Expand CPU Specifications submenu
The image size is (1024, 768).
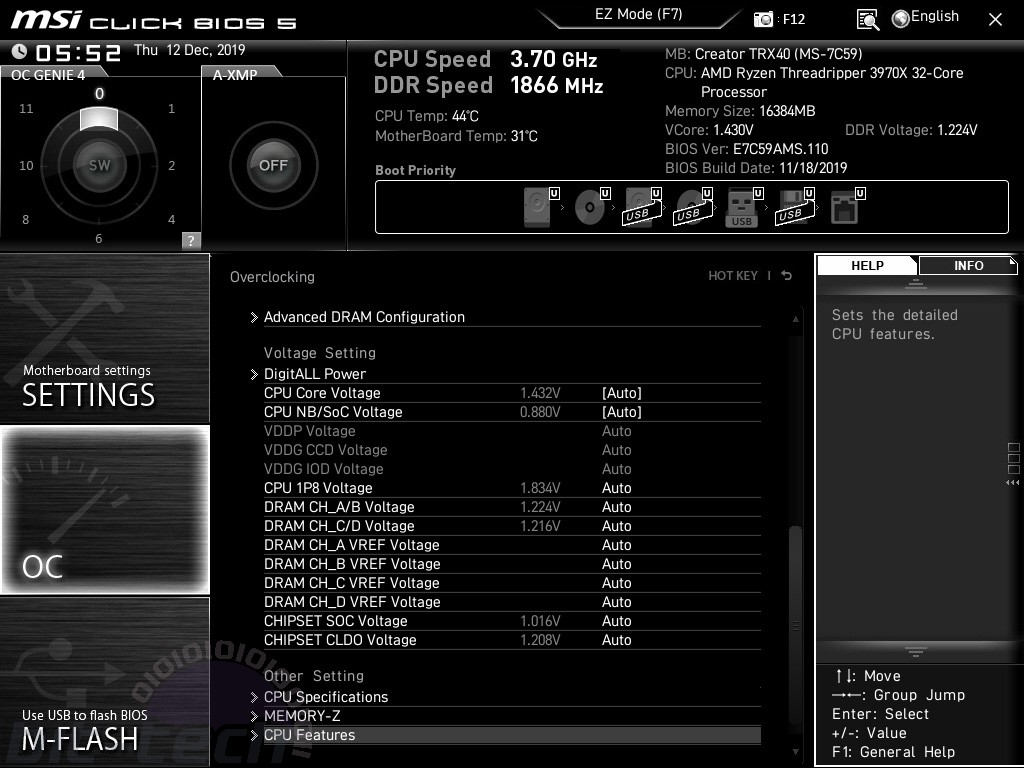pos(505,697)
